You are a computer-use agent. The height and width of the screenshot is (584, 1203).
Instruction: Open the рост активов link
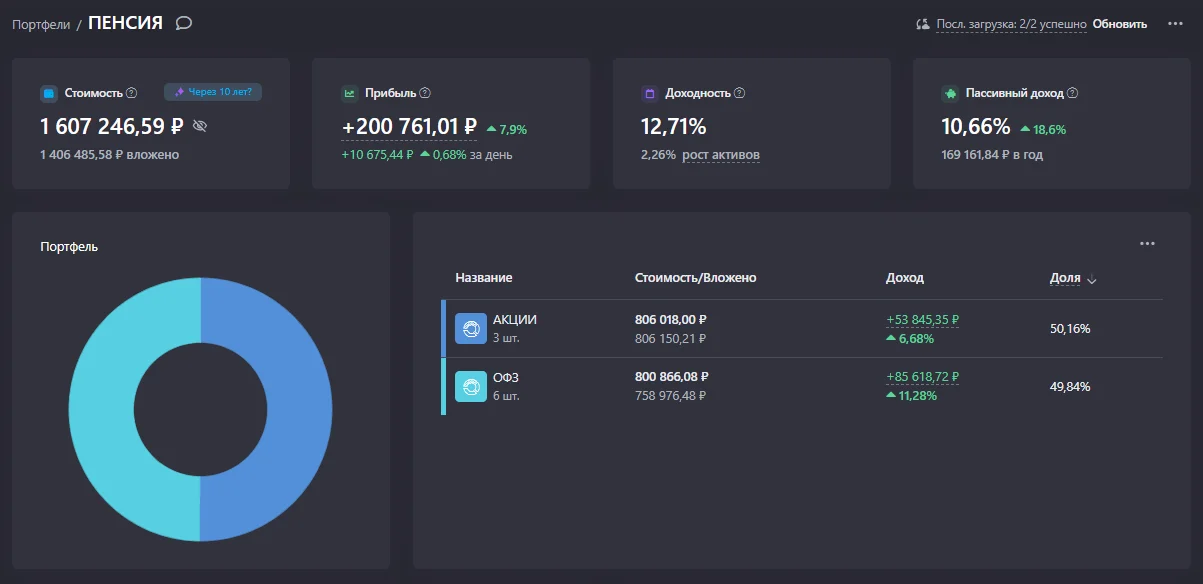(721, 155)
